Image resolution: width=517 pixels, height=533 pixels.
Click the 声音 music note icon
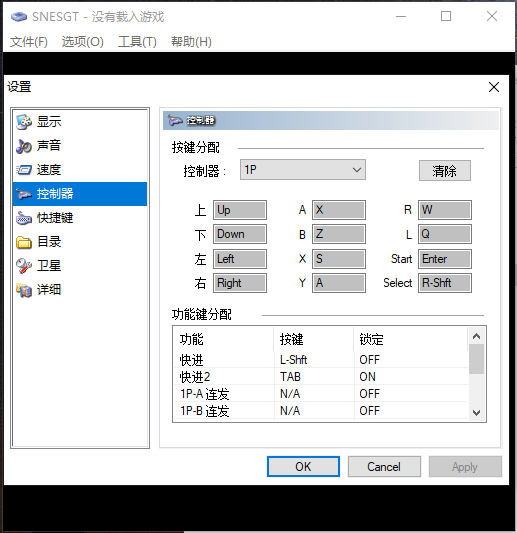click(x=24, y=146)
